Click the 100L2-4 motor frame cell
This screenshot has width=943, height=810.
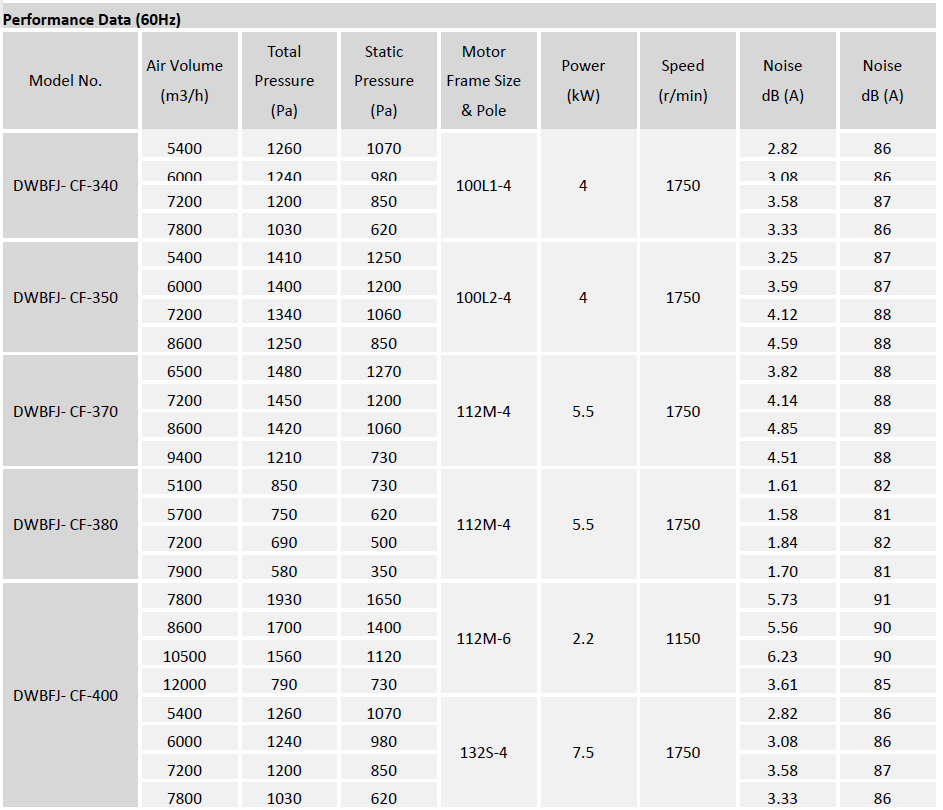coord(484,298)
